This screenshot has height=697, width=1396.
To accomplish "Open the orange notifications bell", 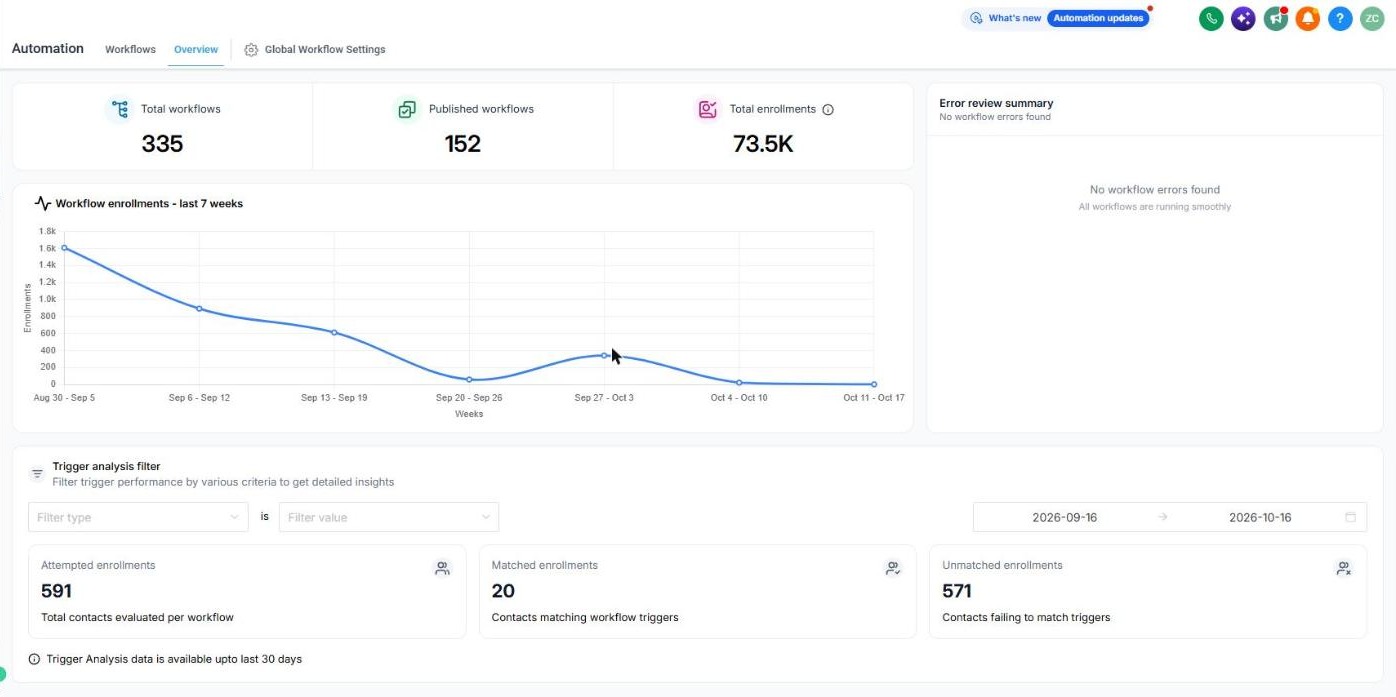I will click(x=1308, y=18).
